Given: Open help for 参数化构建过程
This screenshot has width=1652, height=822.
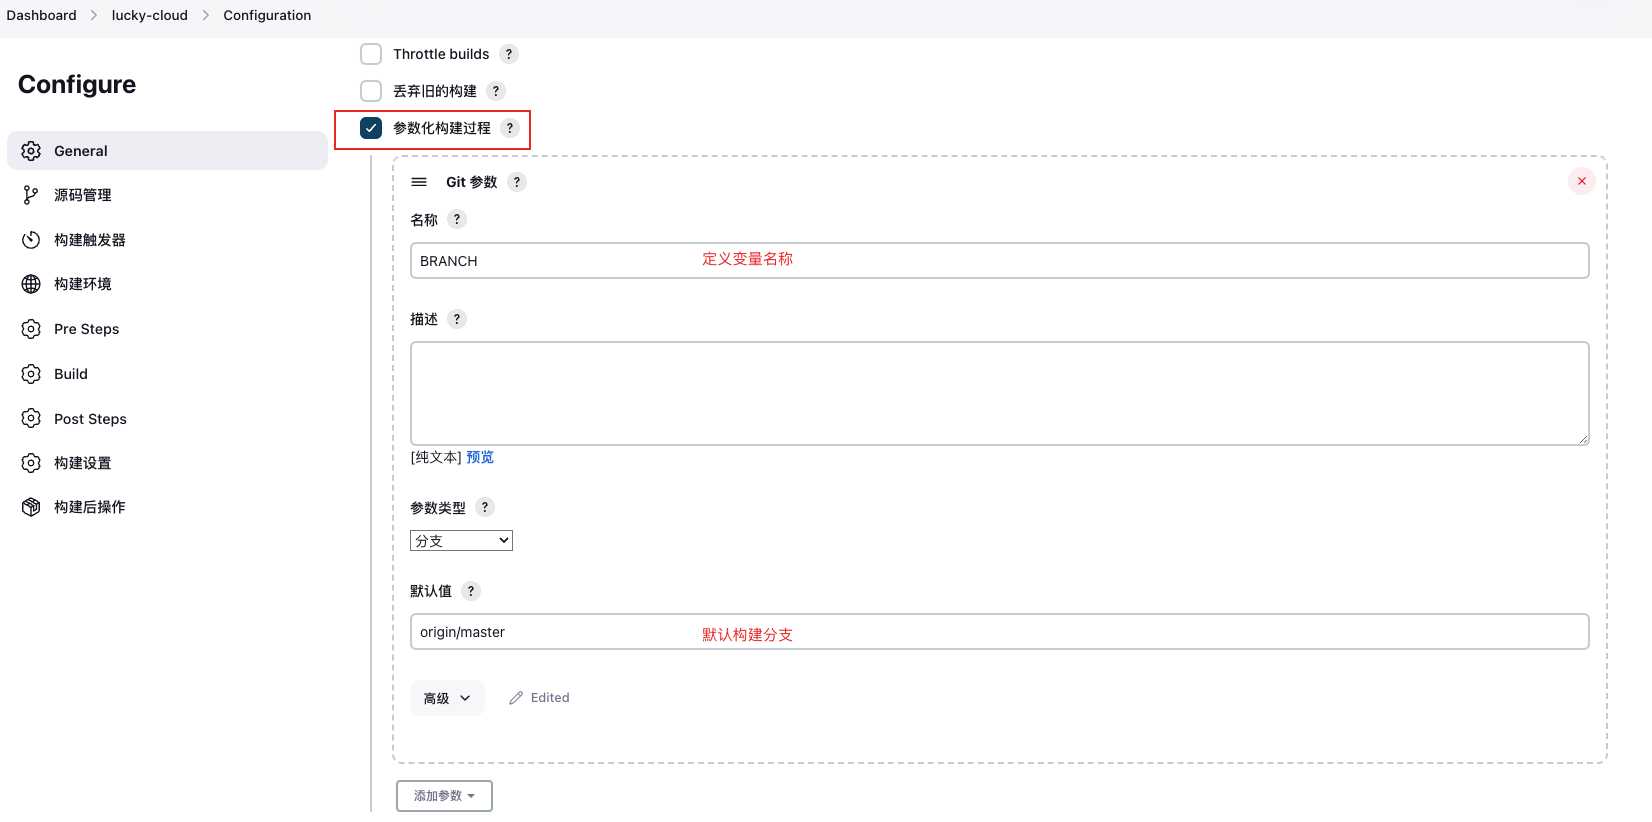Looking at the screenshot, I should pyautogui.click(x=510, y=128).
